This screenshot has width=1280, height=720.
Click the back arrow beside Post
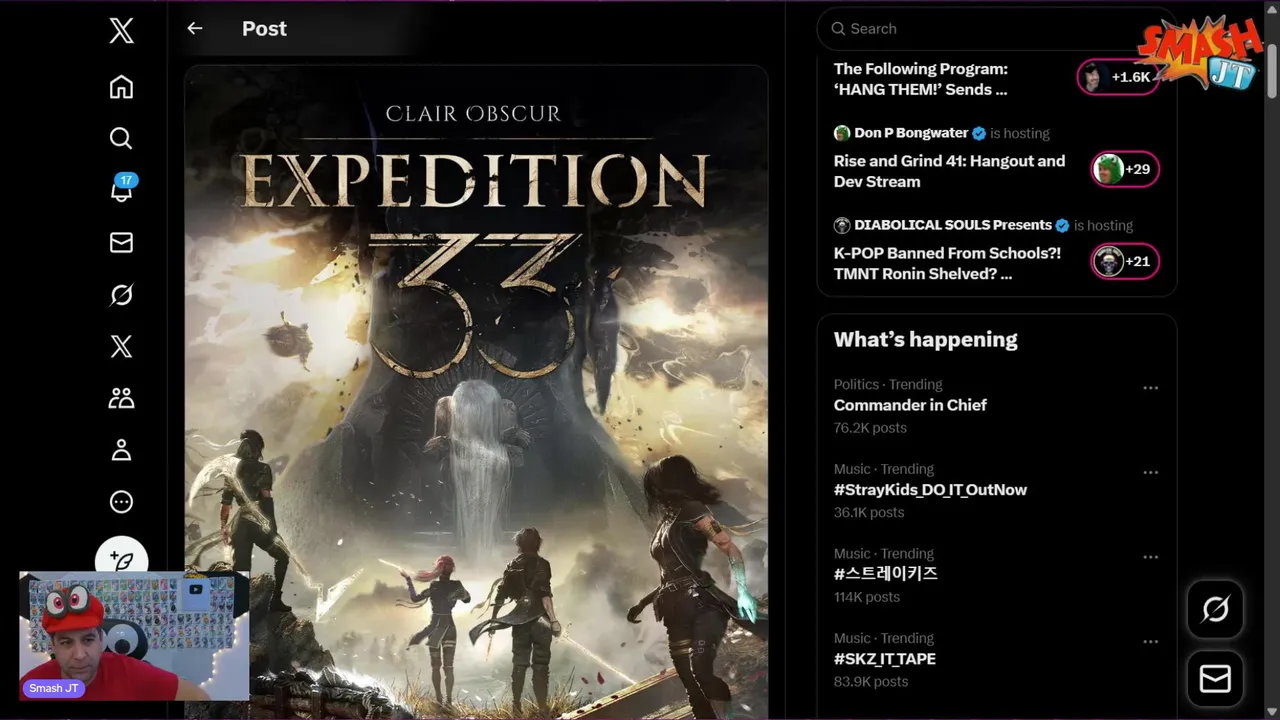pyautogui.click(x=195, y=29)
